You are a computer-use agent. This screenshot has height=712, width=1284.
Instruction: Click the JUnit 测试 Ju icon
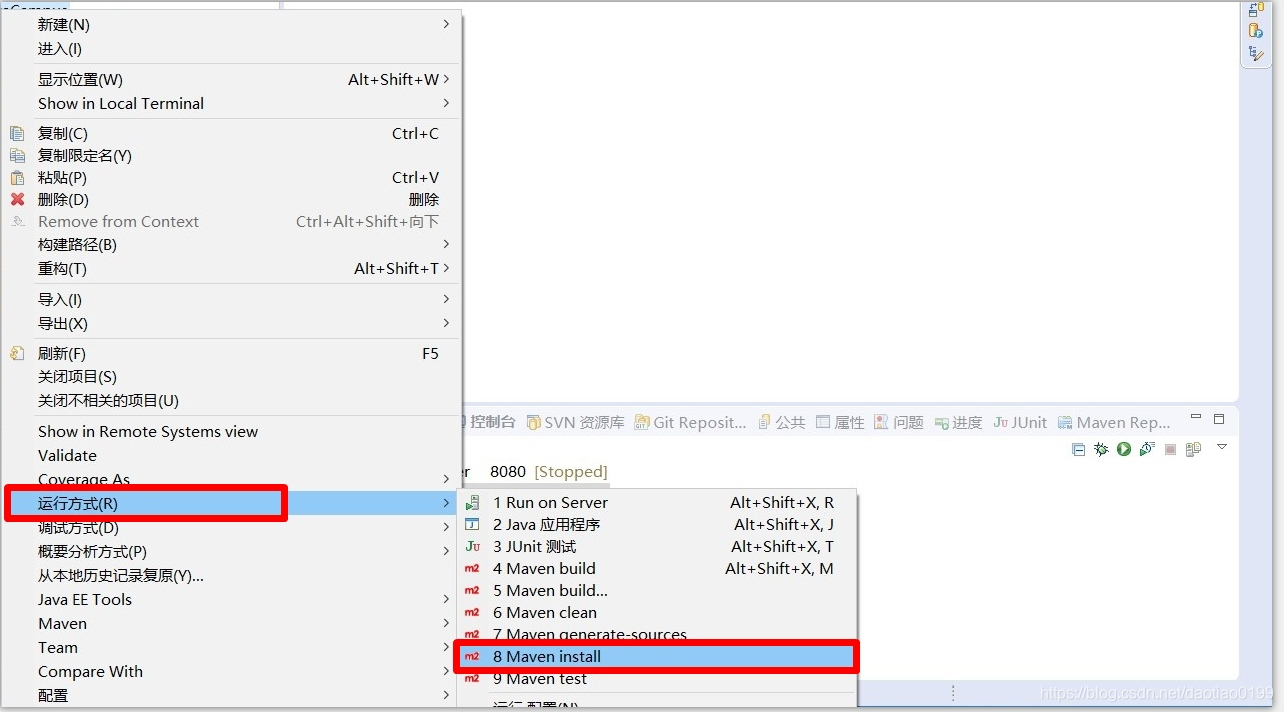tap(472, 546)
